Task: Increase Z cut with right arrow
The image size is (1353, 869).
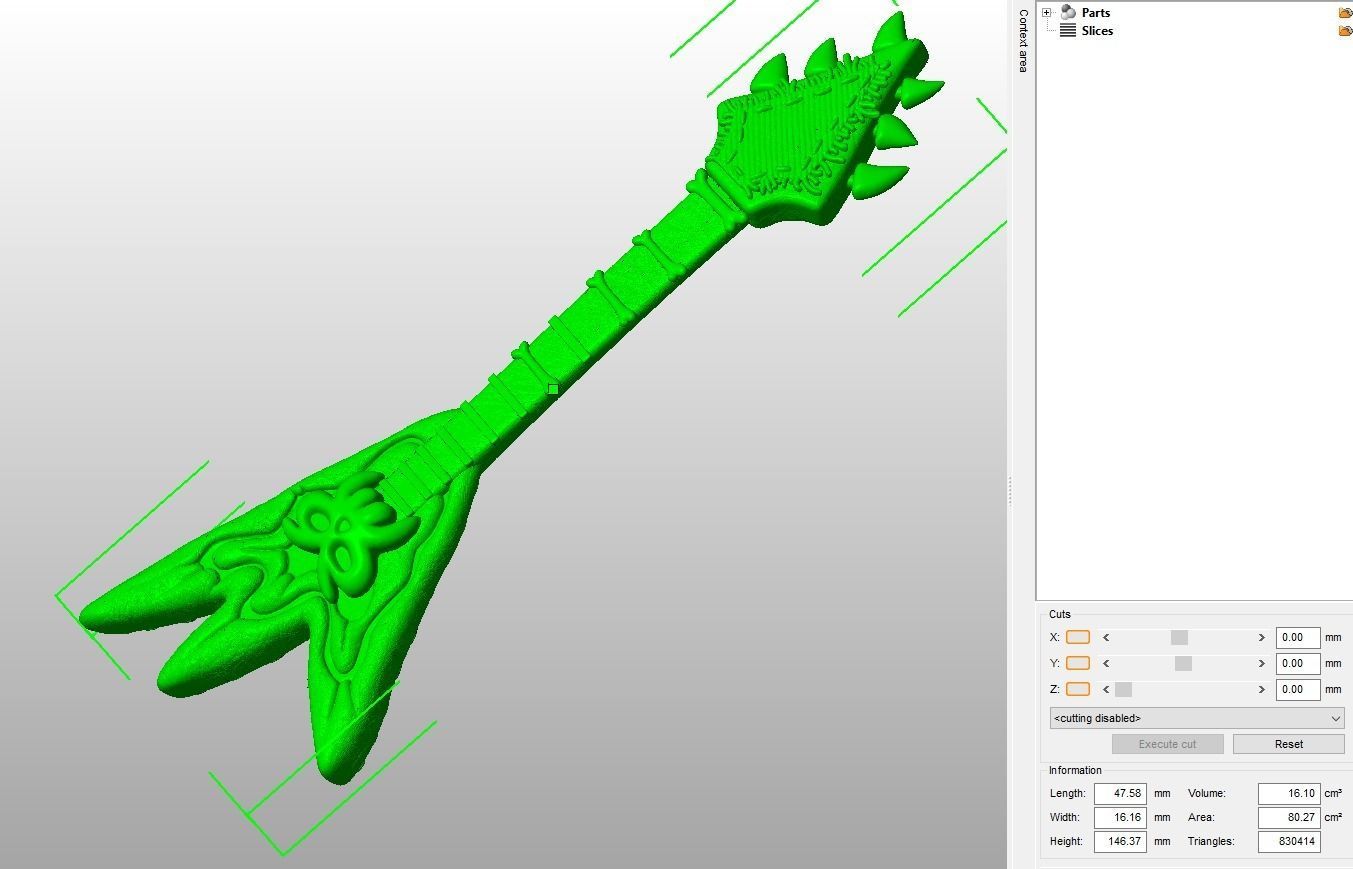Action: point(1261,689)
